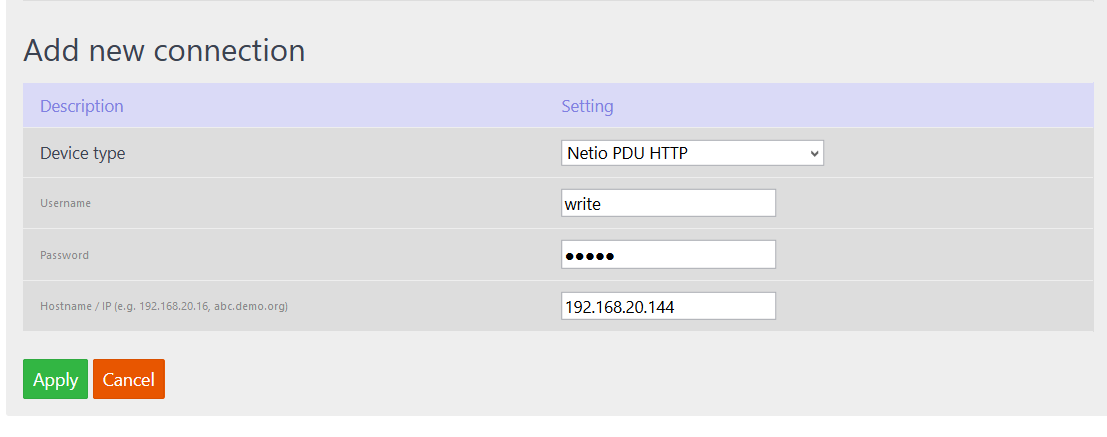Image resolution: width=1107 pixels, height=437 pixels.
Task: Click the green Apply button
Action: click(x=55, y=379)
